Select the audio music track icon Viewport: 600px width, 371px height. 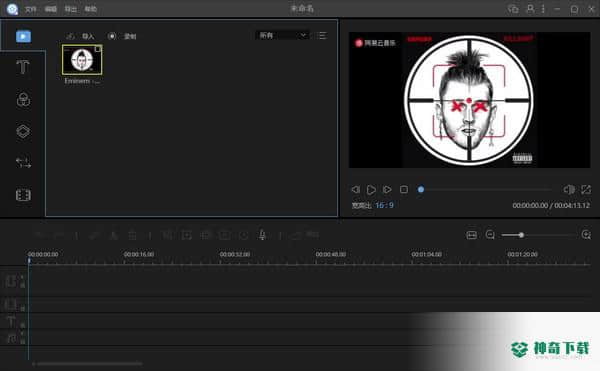point(11,338)
